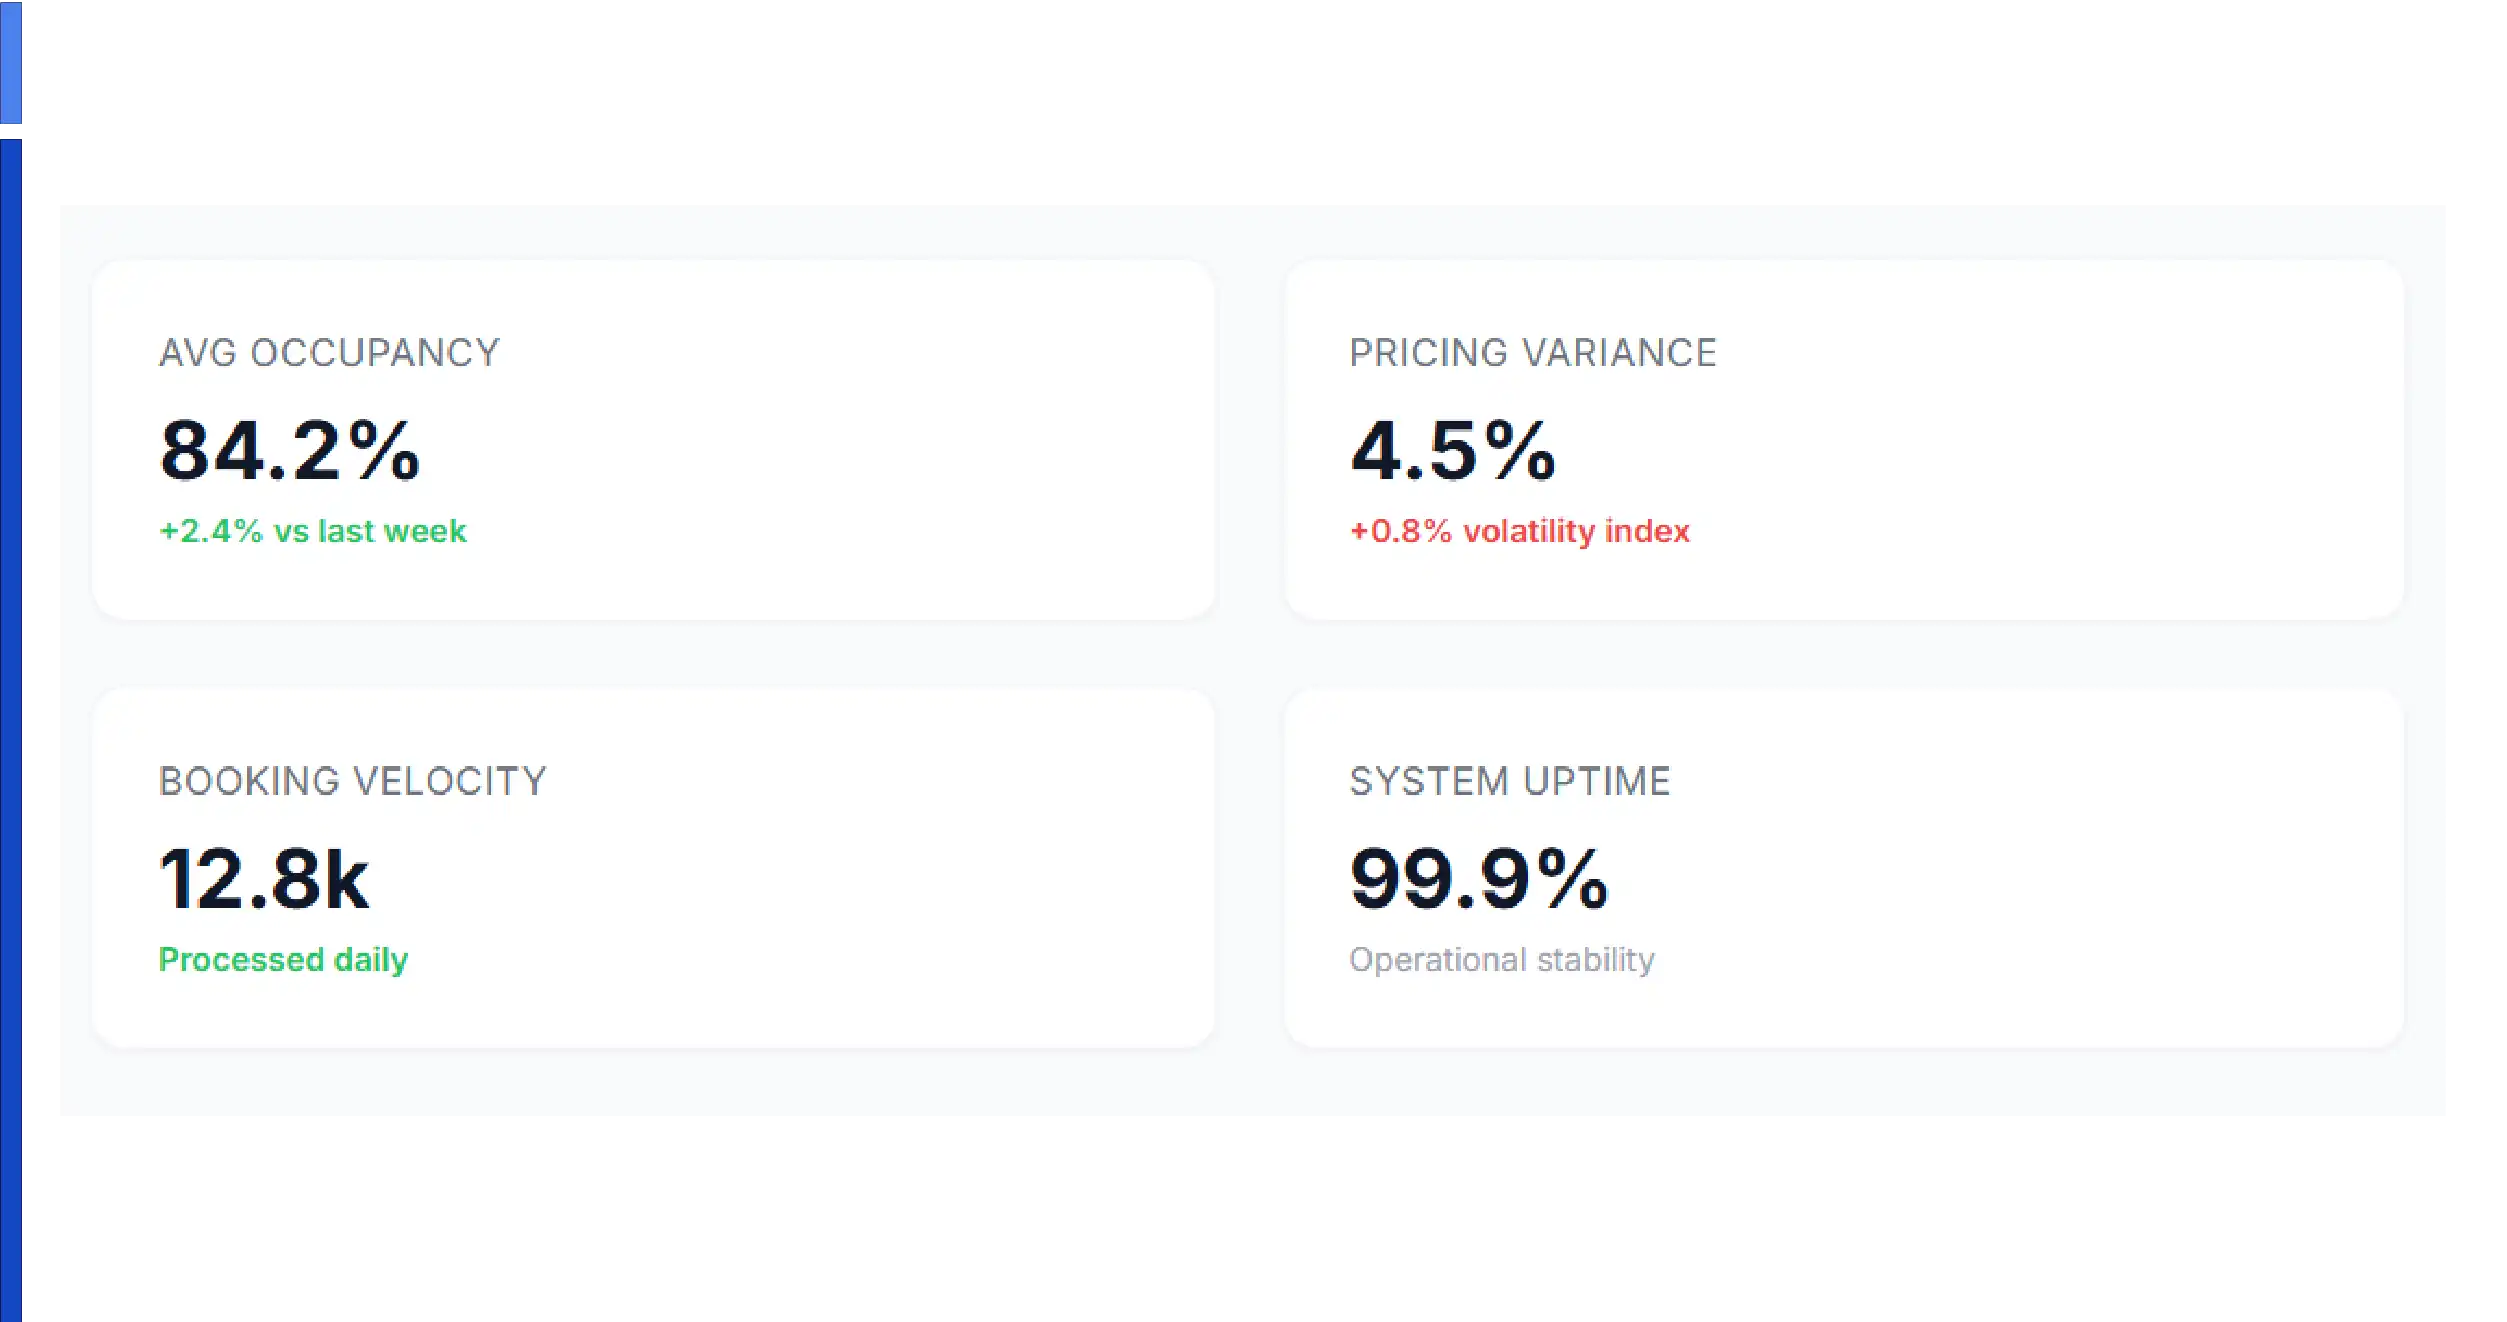Click the dark blue vertical bar at left edge

pyautogui.click(x=11, y=730)
